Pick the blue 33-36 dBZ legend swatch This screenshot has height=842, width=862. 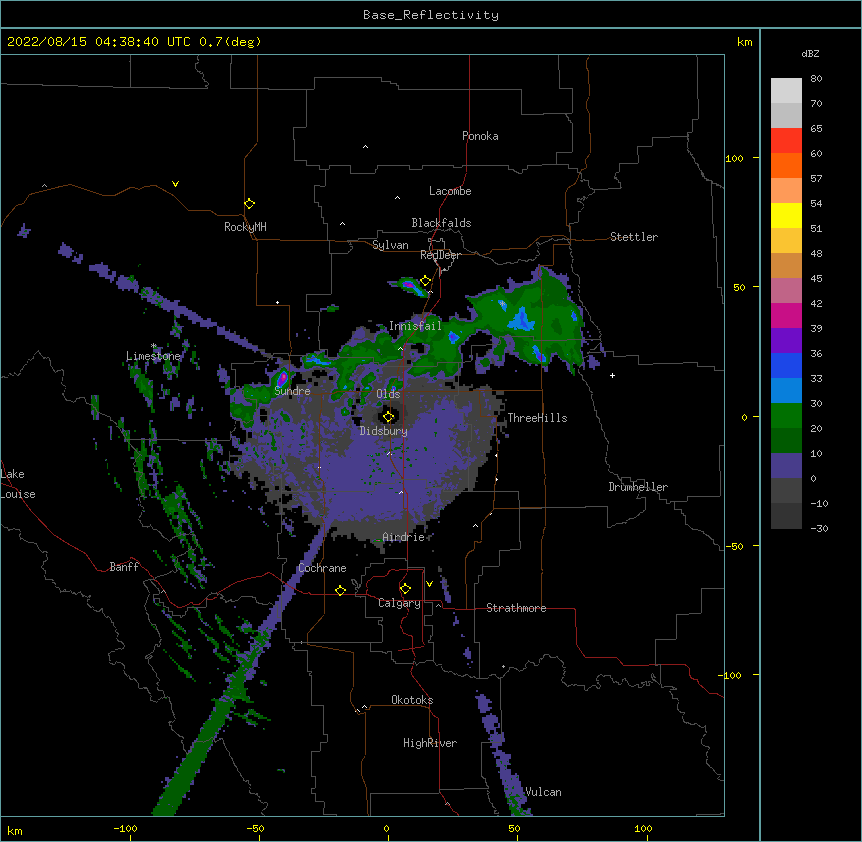tap(786, 365)
